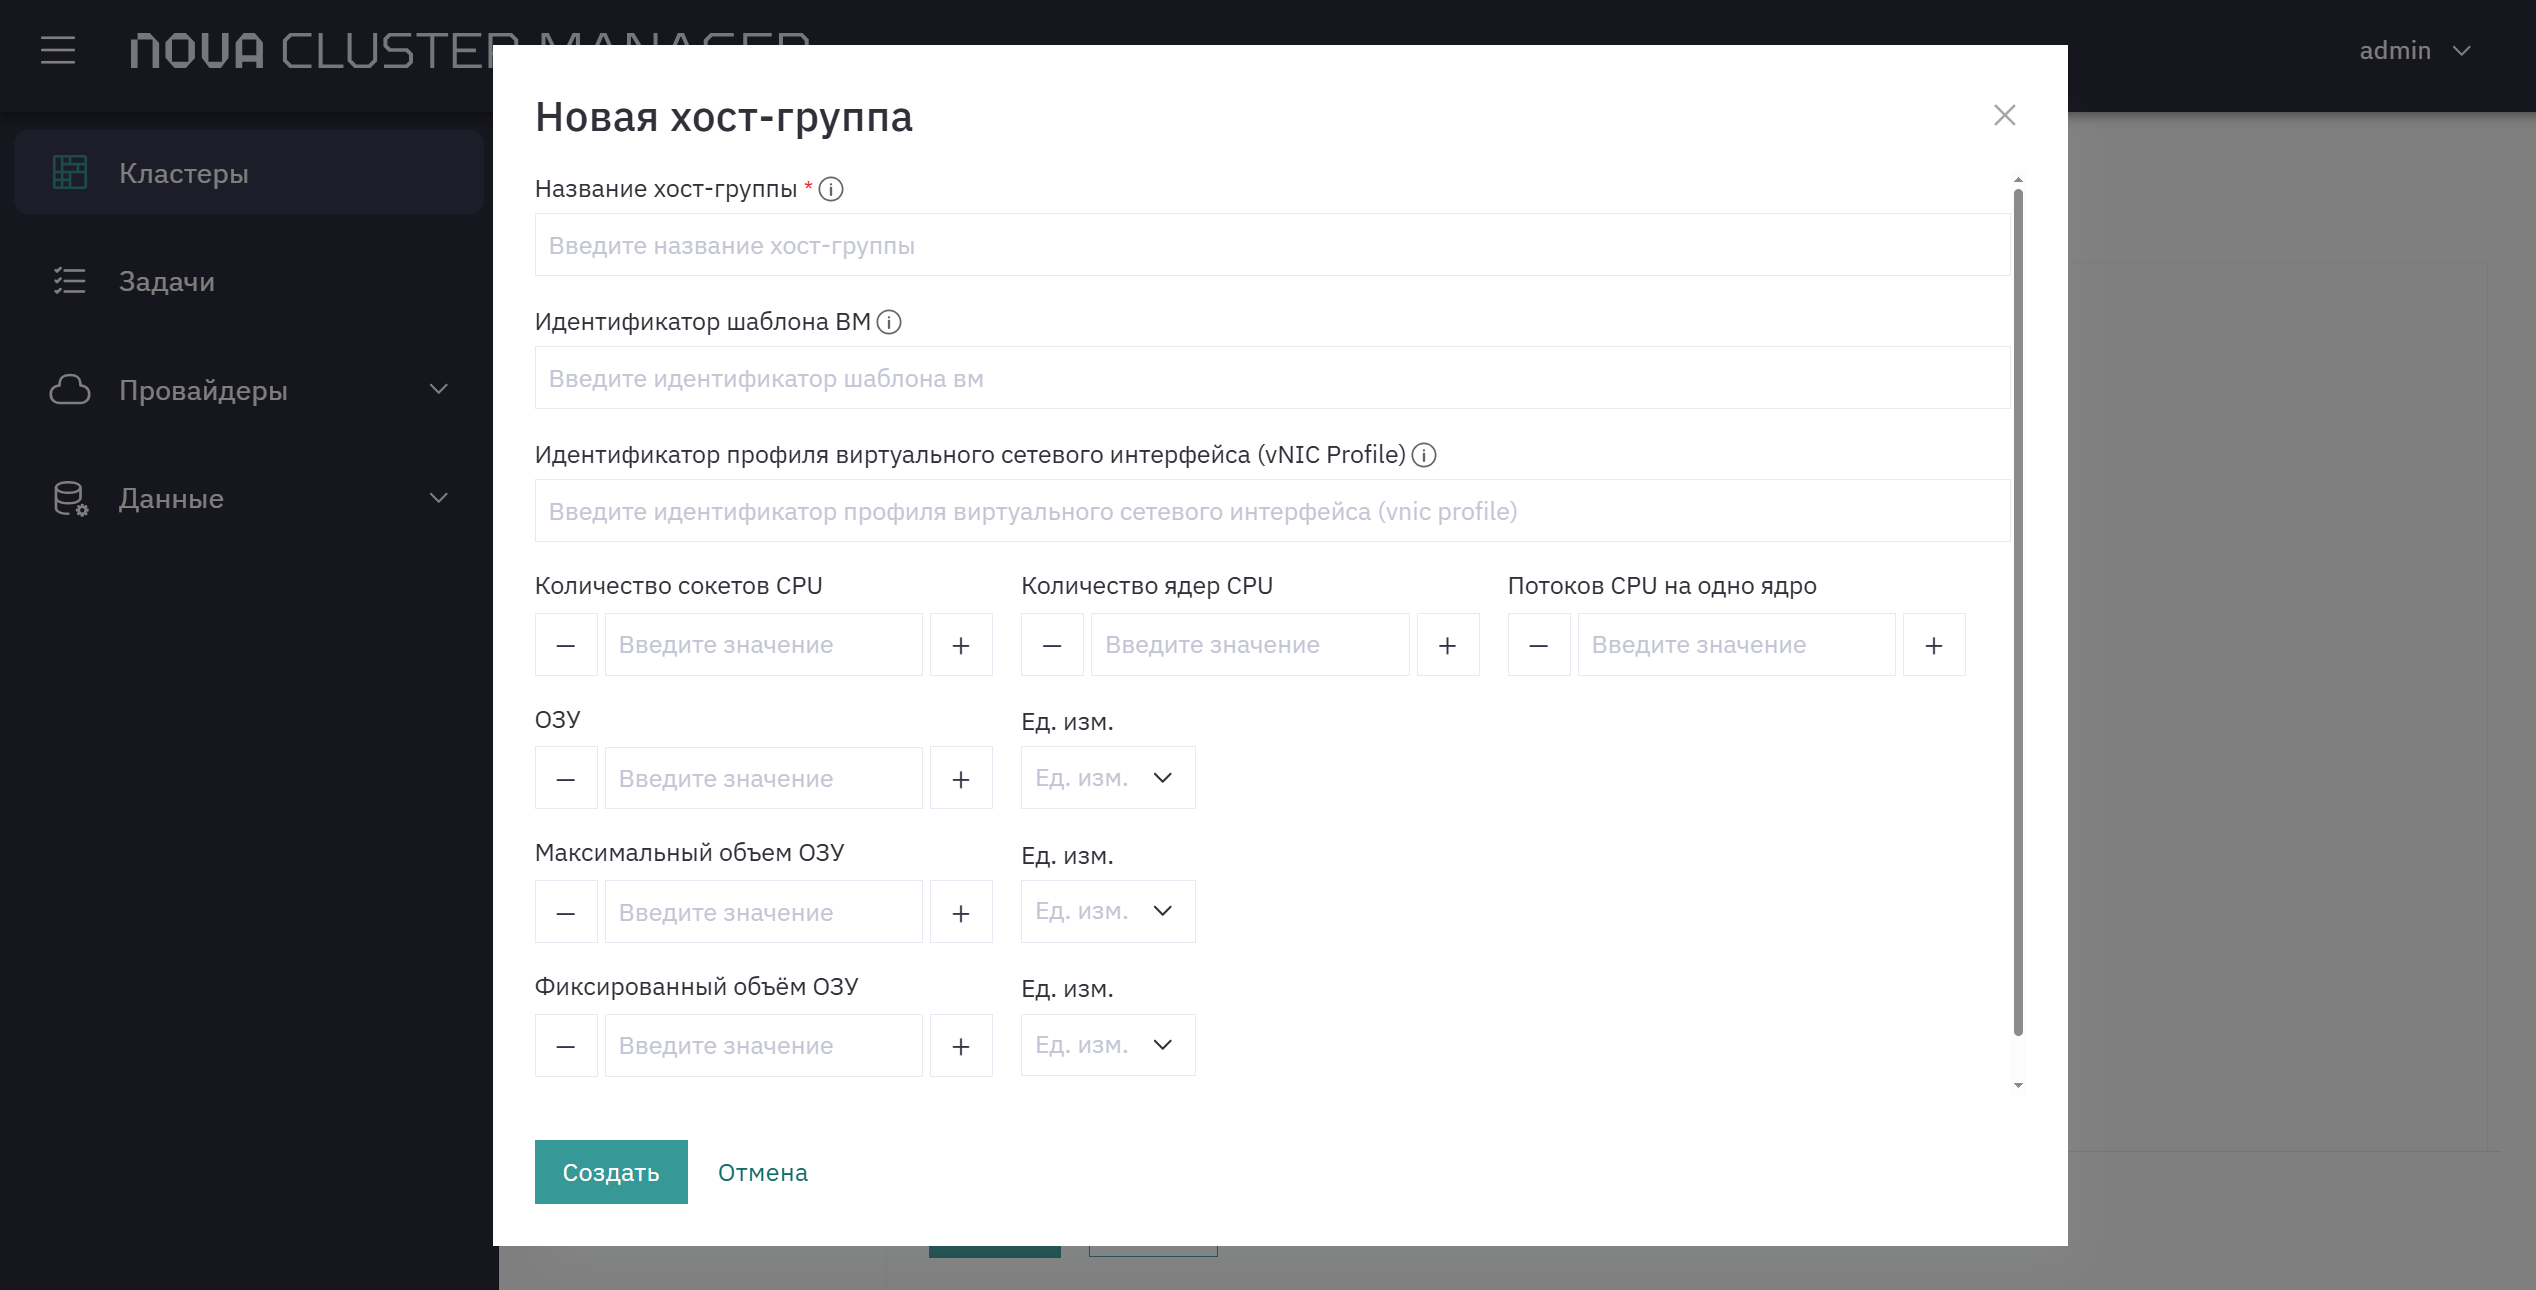Click the ОЗУ value input
The width and height of the screenshot is (2536, 1290).
tap(764, 778)
